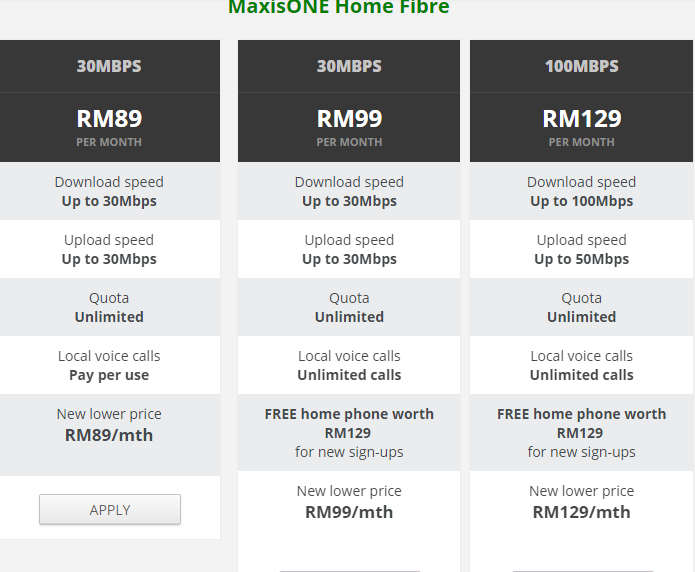Click the APPLY button for RM89 plan

[x=110, y=509]
